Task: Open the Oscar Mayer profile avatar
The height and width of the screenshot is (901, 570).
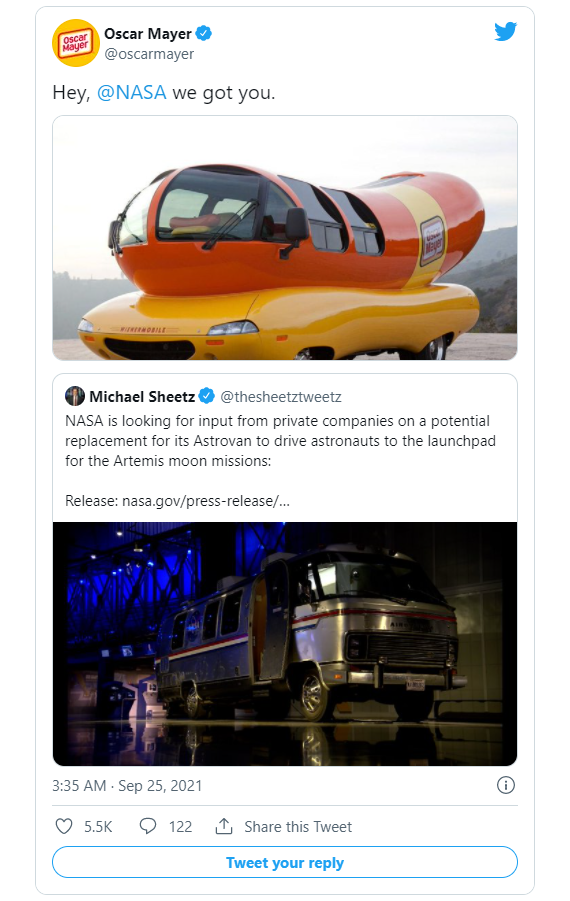Action: [x=76, y=43]
